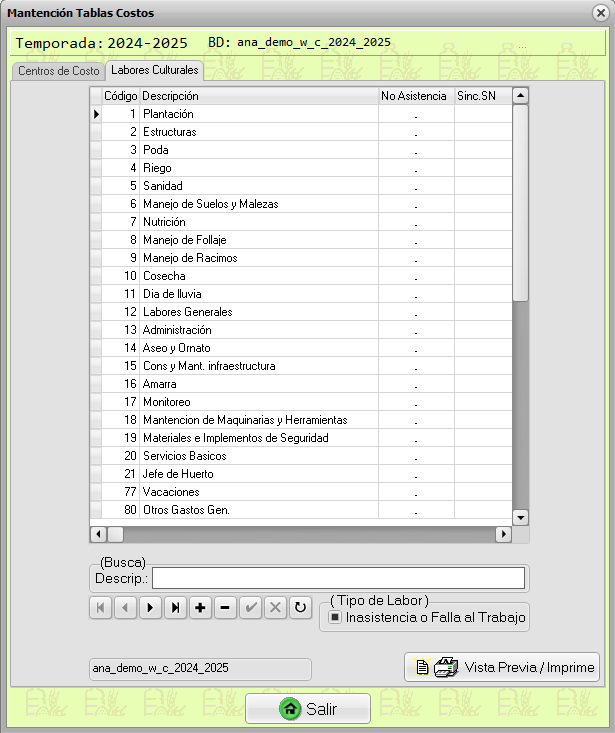
Task: Click the vertical scrollbar down arrow
Action: click(520, 517)
